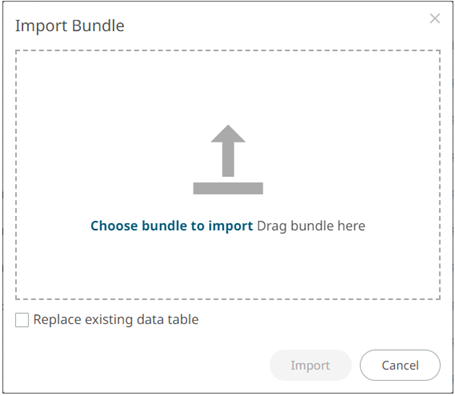Image resolution: width=455 pixels, height=396 pixels.
Task: Cancel the bundle import
Action: coord(400,365)
